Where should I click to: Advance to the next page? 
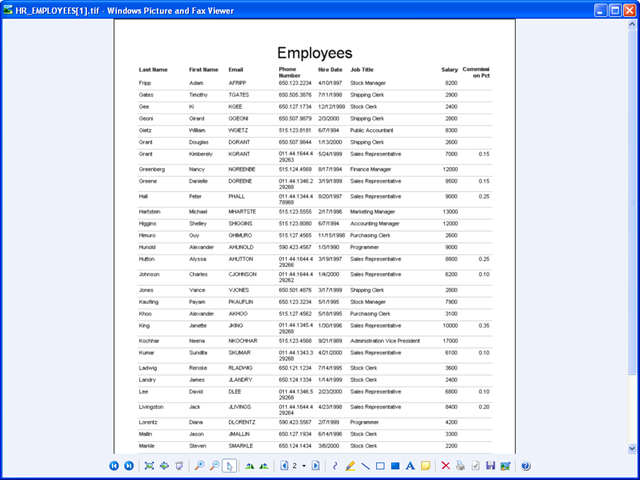tap(316, 466)
